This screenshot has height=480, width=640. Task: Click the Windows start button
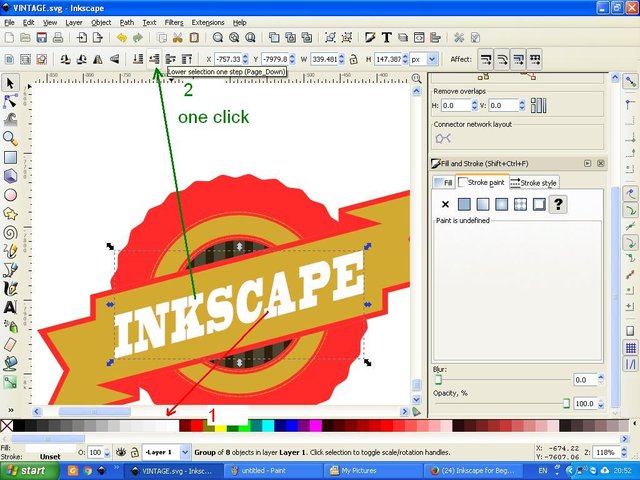pyautogui.click(x=30, y=471)
